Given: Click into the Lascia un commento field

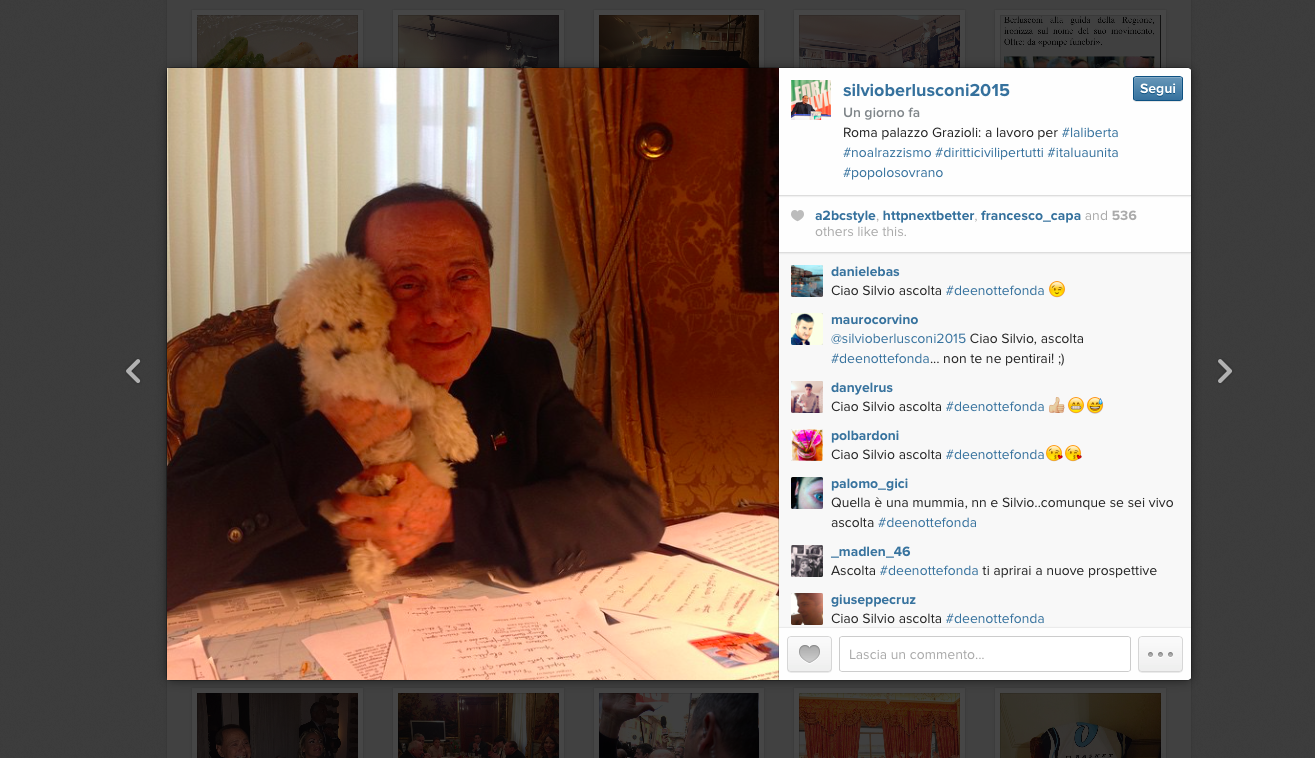Looking at the screenshot, I should 985,654.
